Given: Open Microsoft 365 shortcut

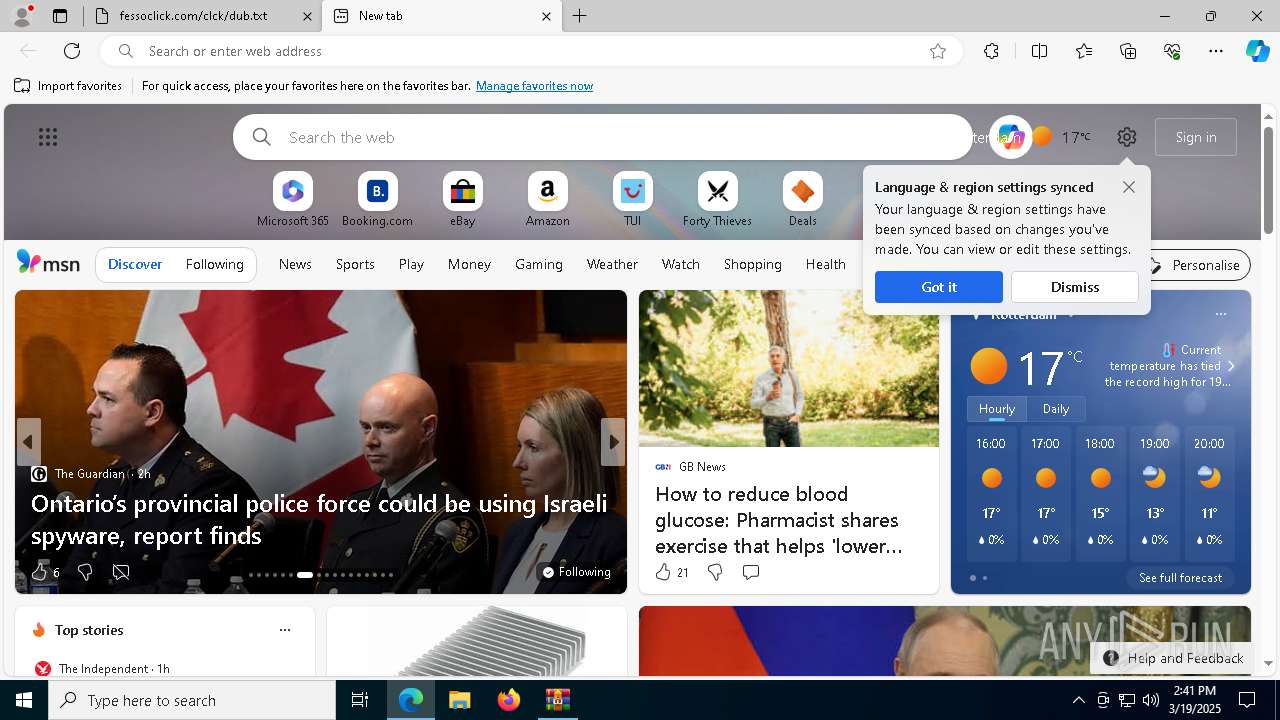Looking at the screenshot, I should coord(293,200).
